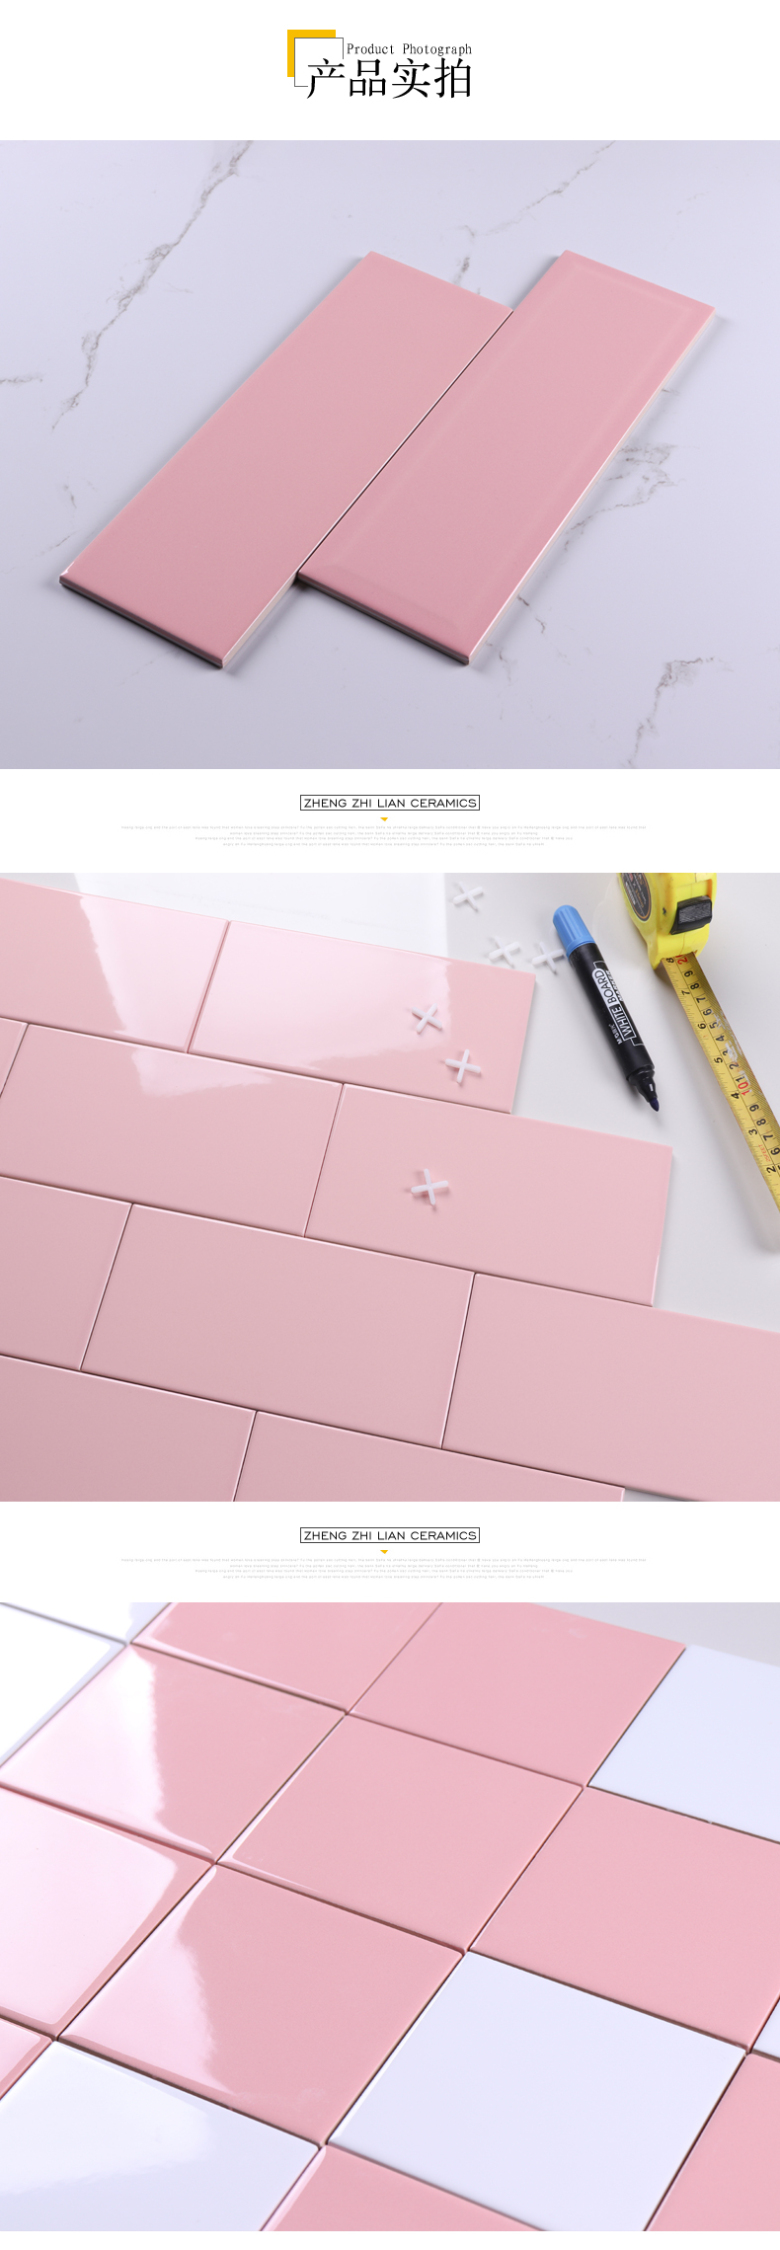Select the 产品实拍 heading text
The image size is (780, 2250).
(x=389, y=79)
